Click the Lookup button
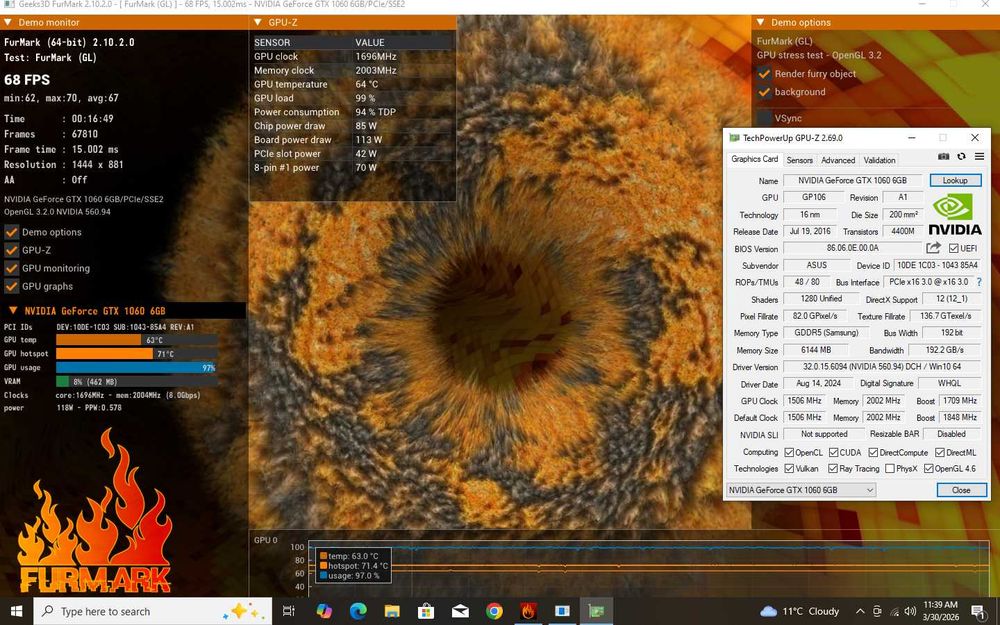 click(x=955, y=181)
